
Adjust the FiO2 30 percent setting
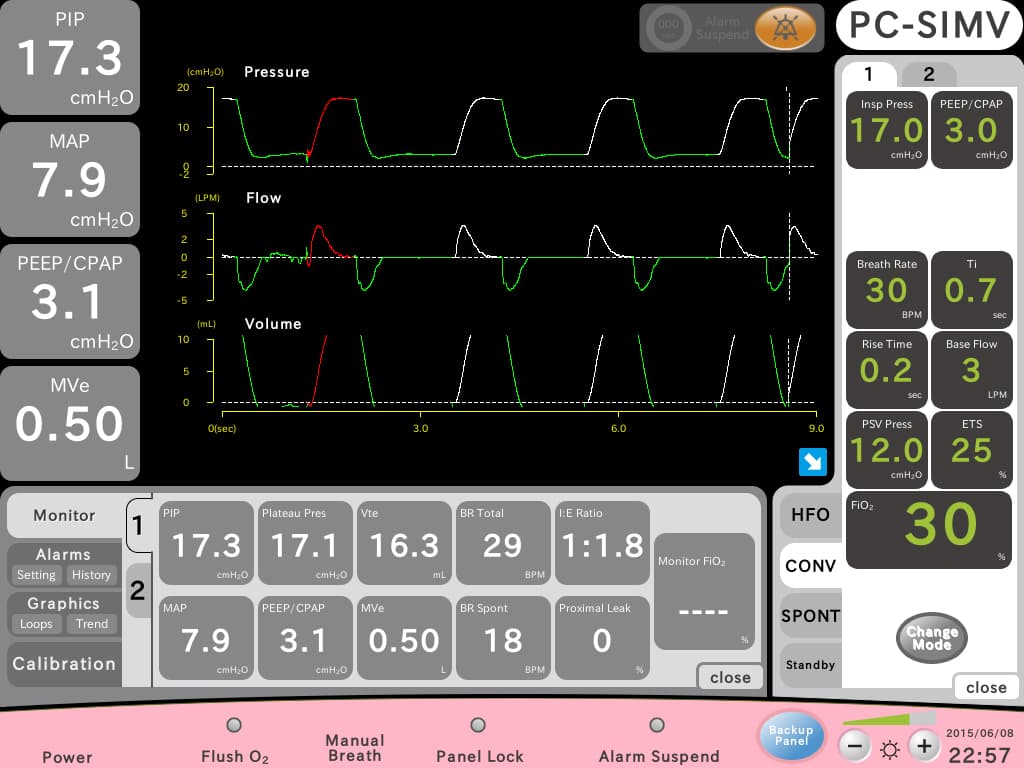pos(929,530)
